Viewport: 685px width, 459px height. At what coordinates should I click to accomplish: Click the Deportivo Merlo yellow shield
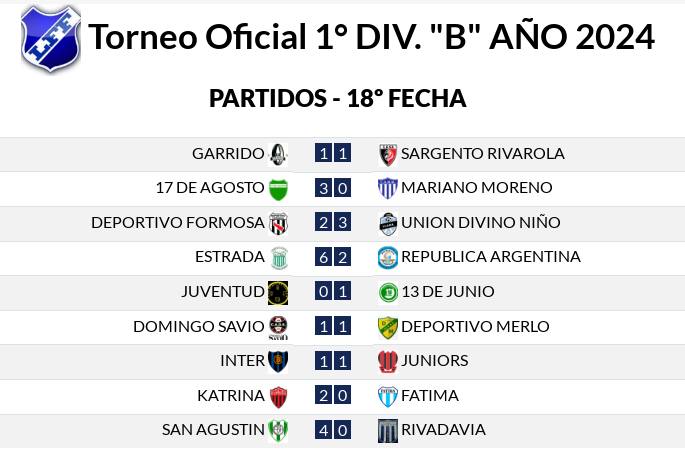387,328
